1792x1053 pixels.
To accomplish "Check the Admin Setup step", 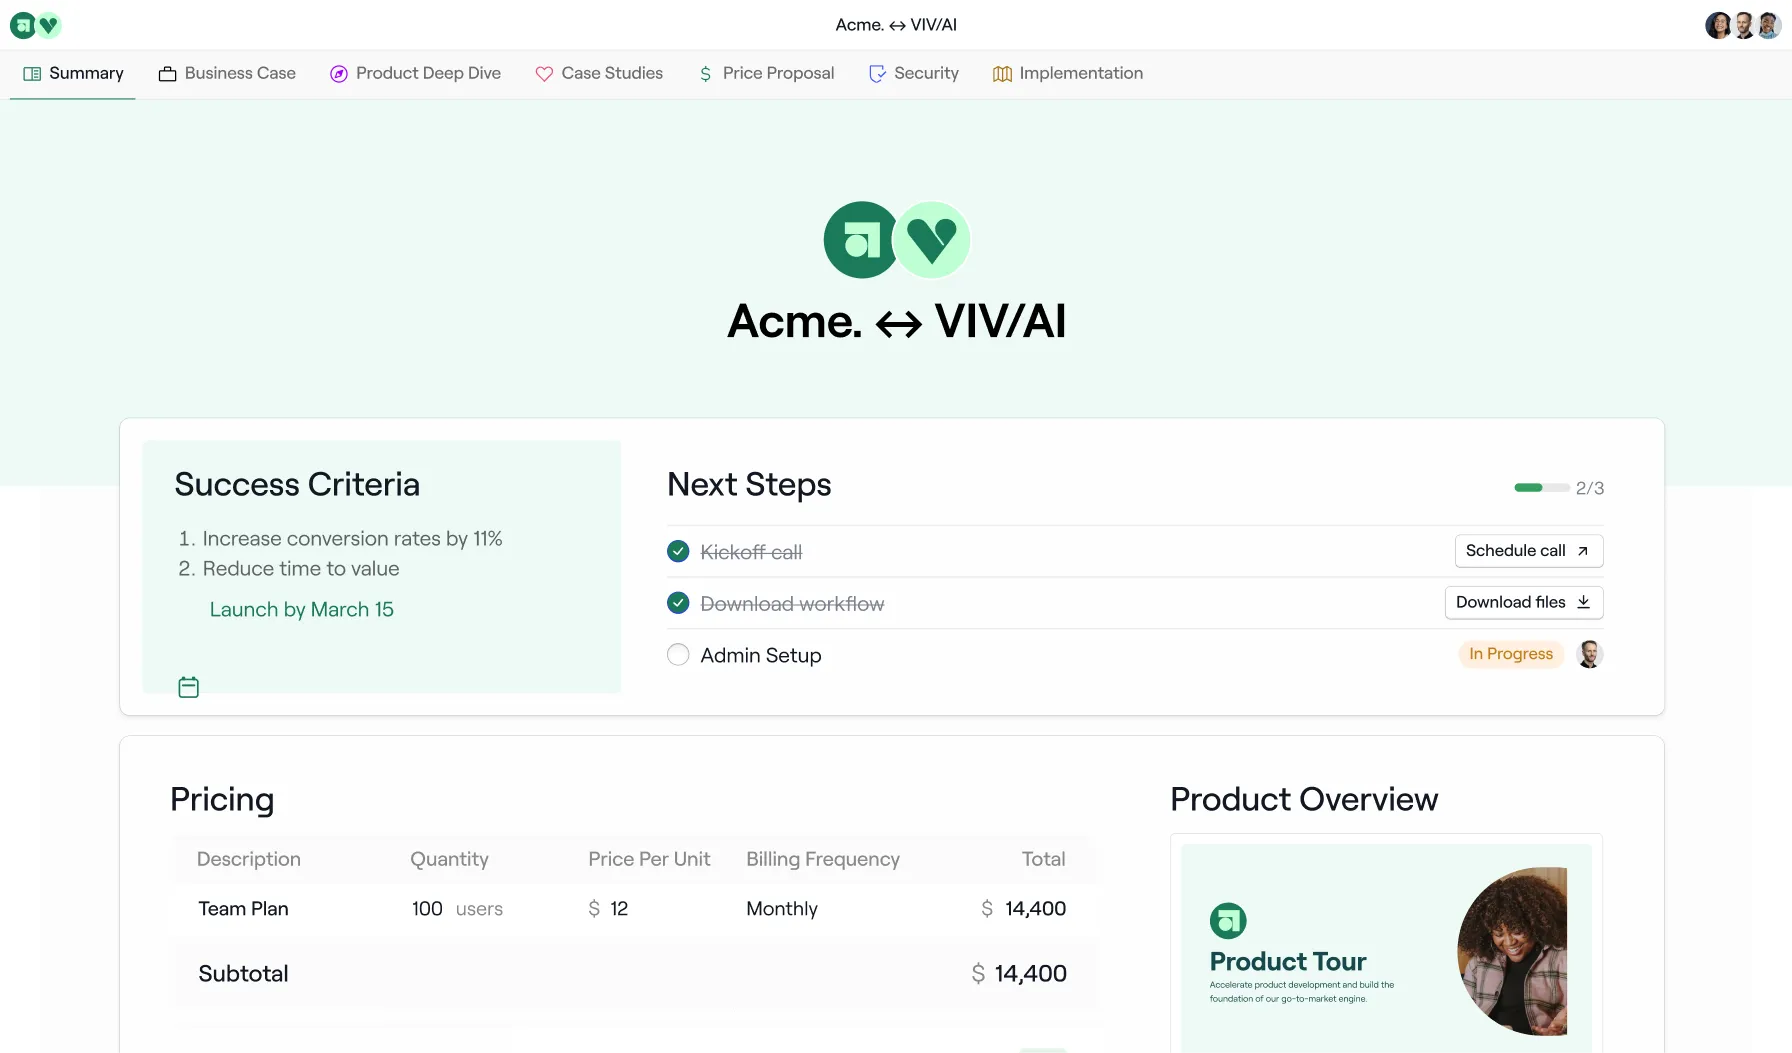I will click(x=678, y=655).
